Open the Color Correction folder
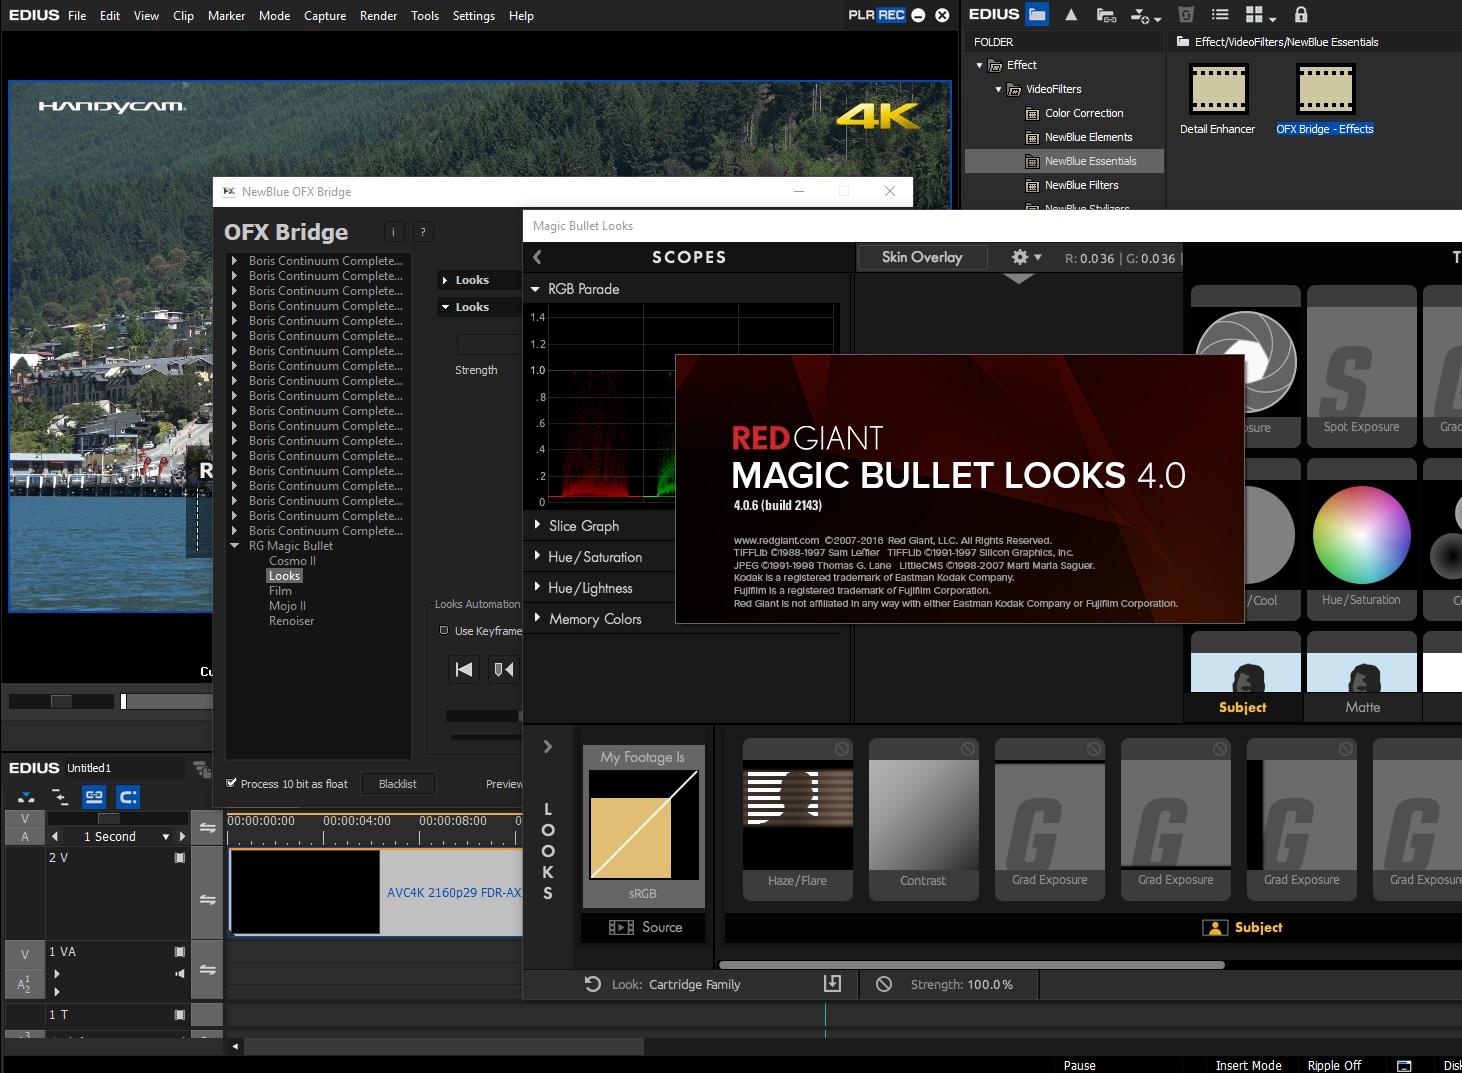The height and width of the screenshot is (1073, 1462). coord(1084,113)
